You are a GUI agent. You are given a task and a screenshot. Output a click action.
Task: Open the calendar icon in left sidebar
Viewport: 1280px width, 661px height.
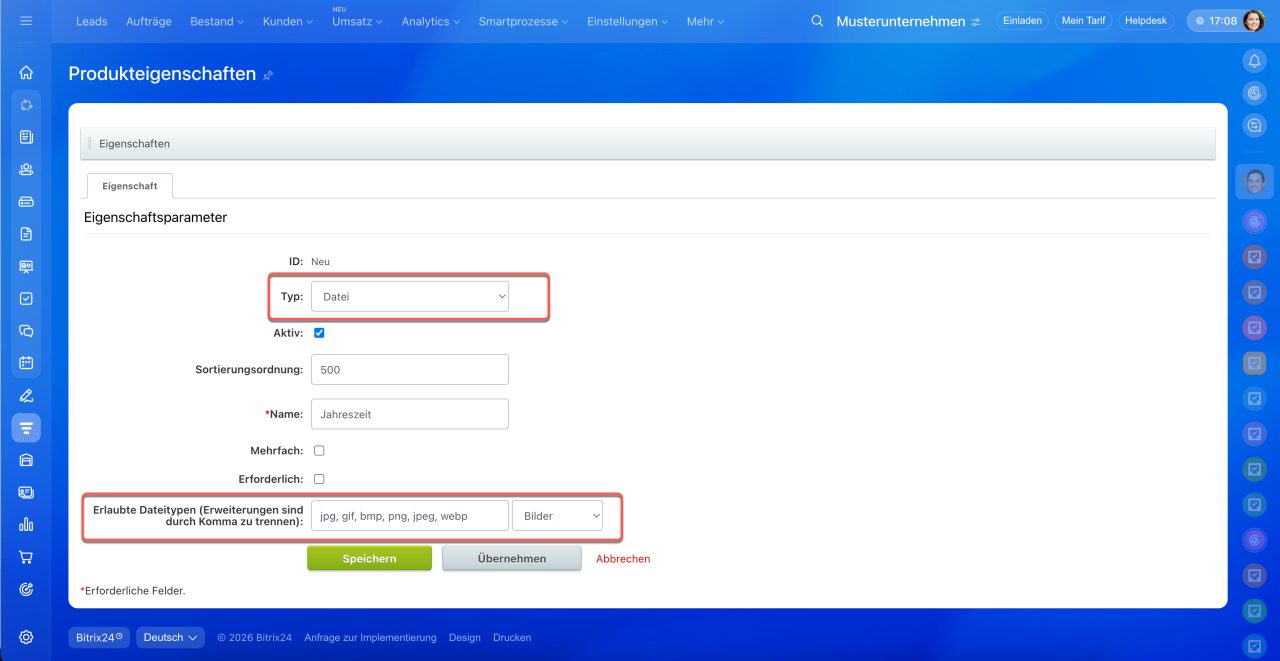pyautogui.click(x=26, y=363)
